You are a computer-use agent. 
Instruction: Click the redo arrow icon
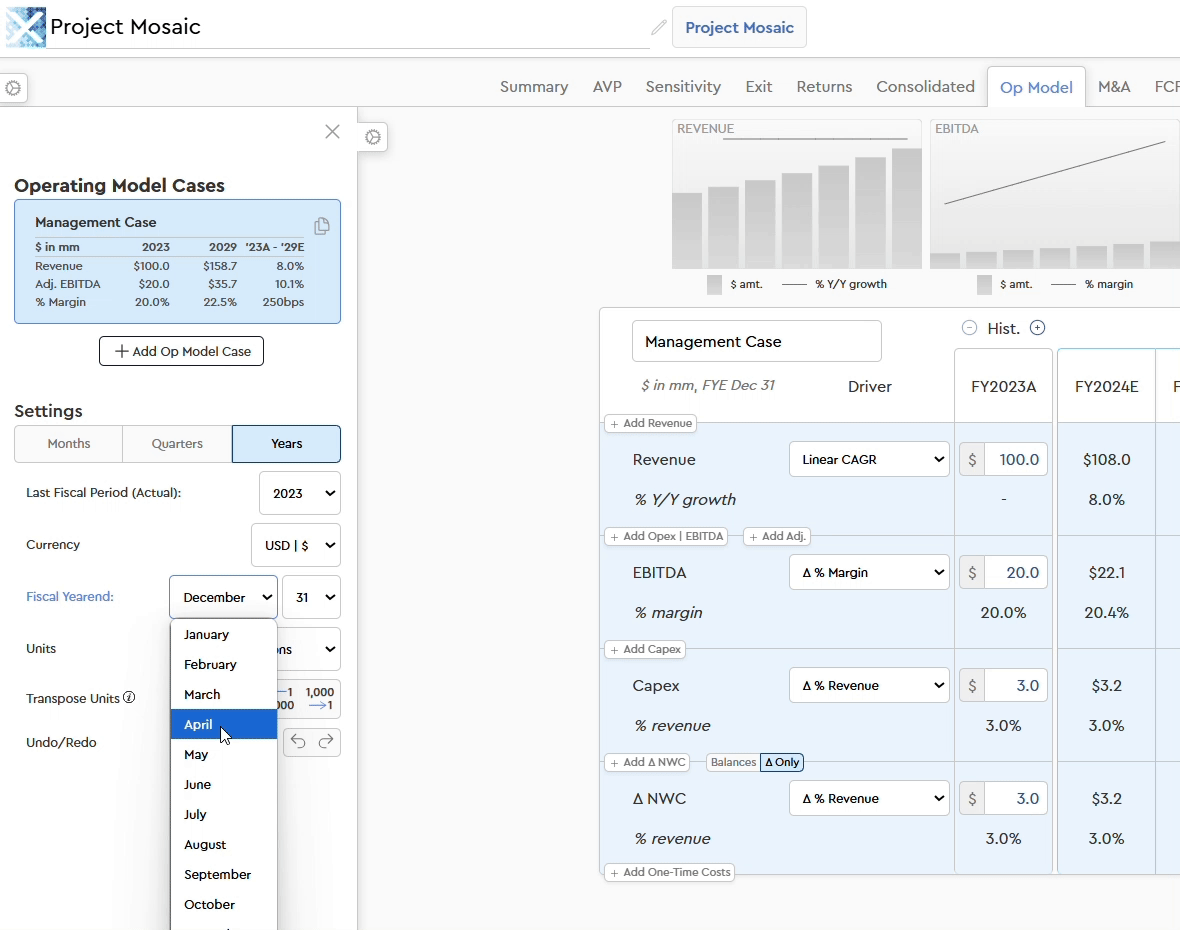[x=326, y=742]
